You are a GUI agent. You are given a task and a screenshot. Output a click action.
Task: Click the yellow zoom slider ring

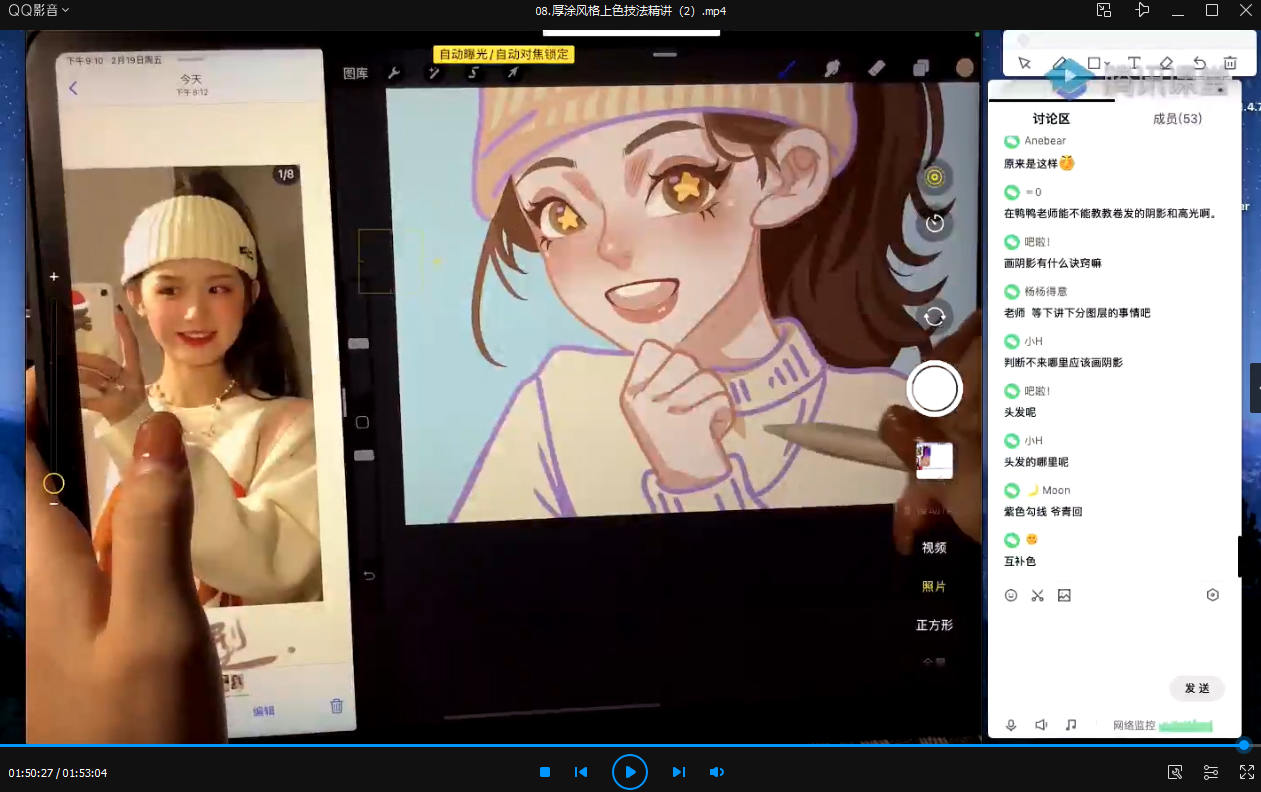tap(54, 484)
